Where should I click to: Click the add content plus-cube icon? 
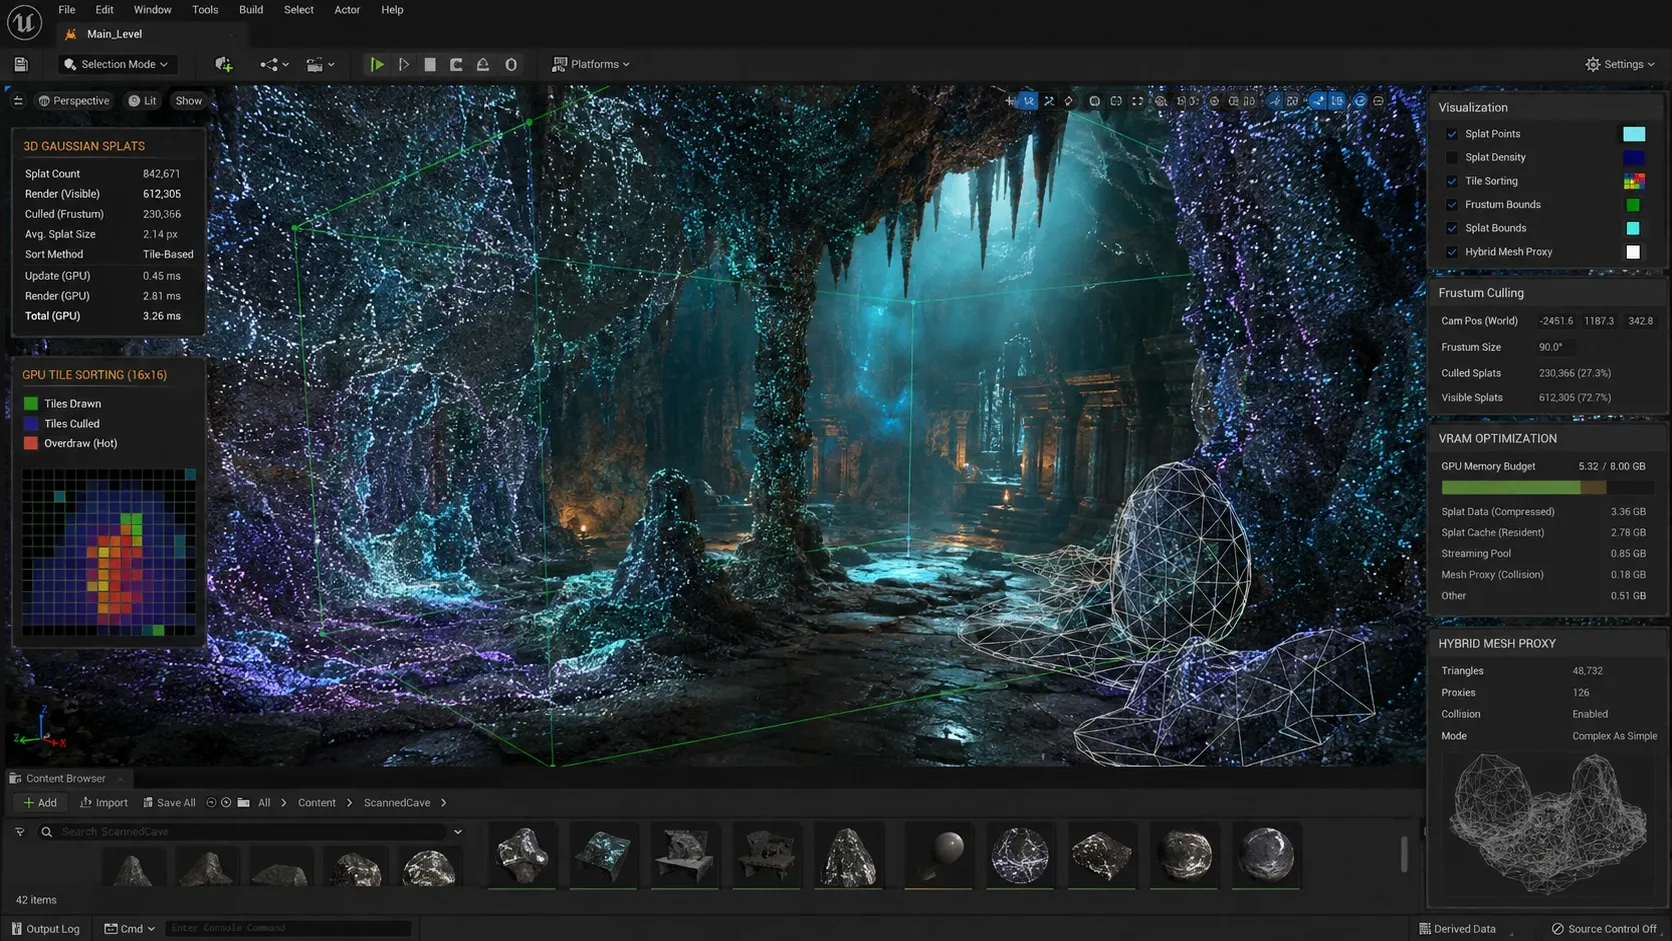[223, 64]
